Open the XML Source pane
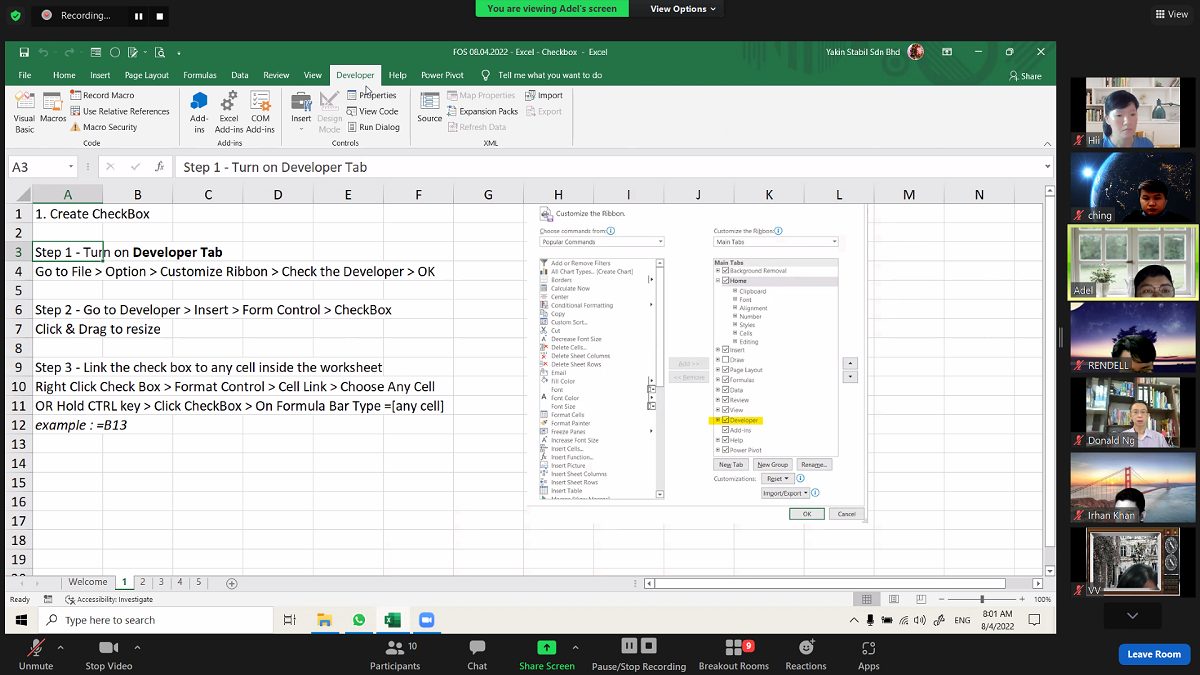 [x=430, y=107]
